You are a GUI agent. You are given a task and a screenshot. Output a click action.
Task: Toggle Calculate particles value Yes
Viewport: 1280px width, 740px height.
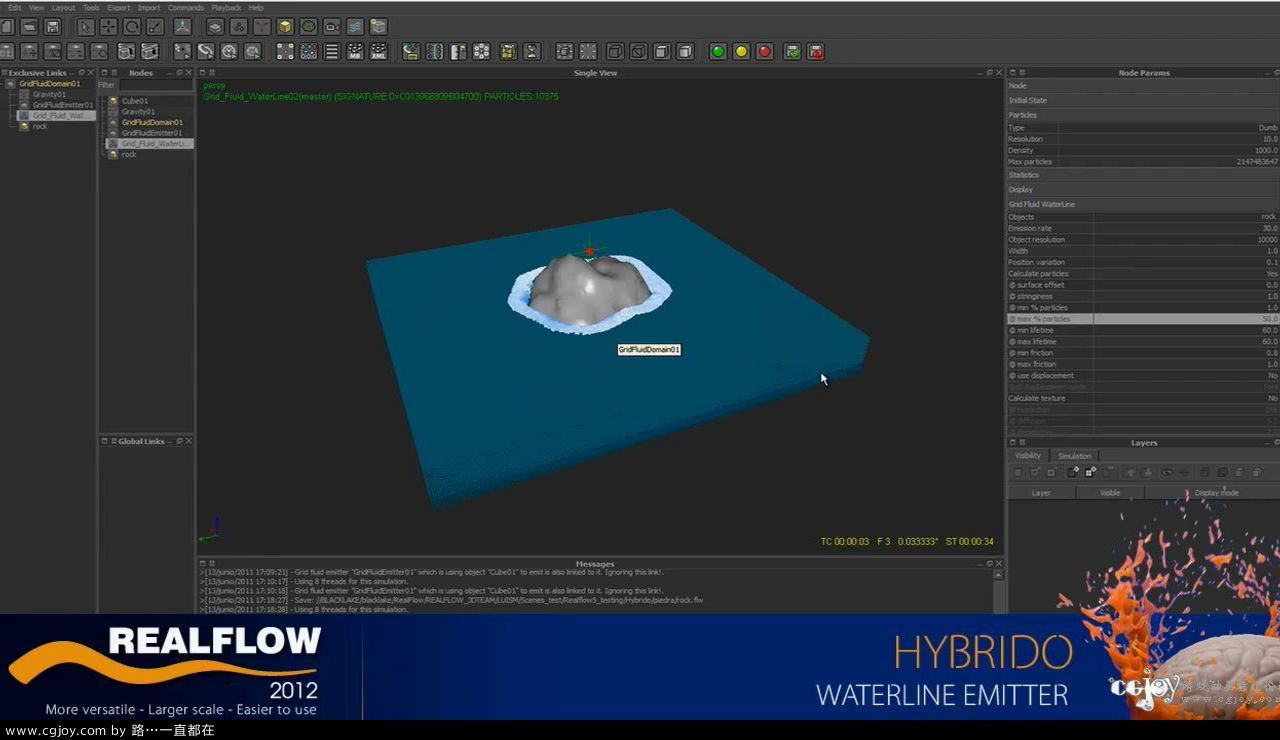[x=1186, y=273]
